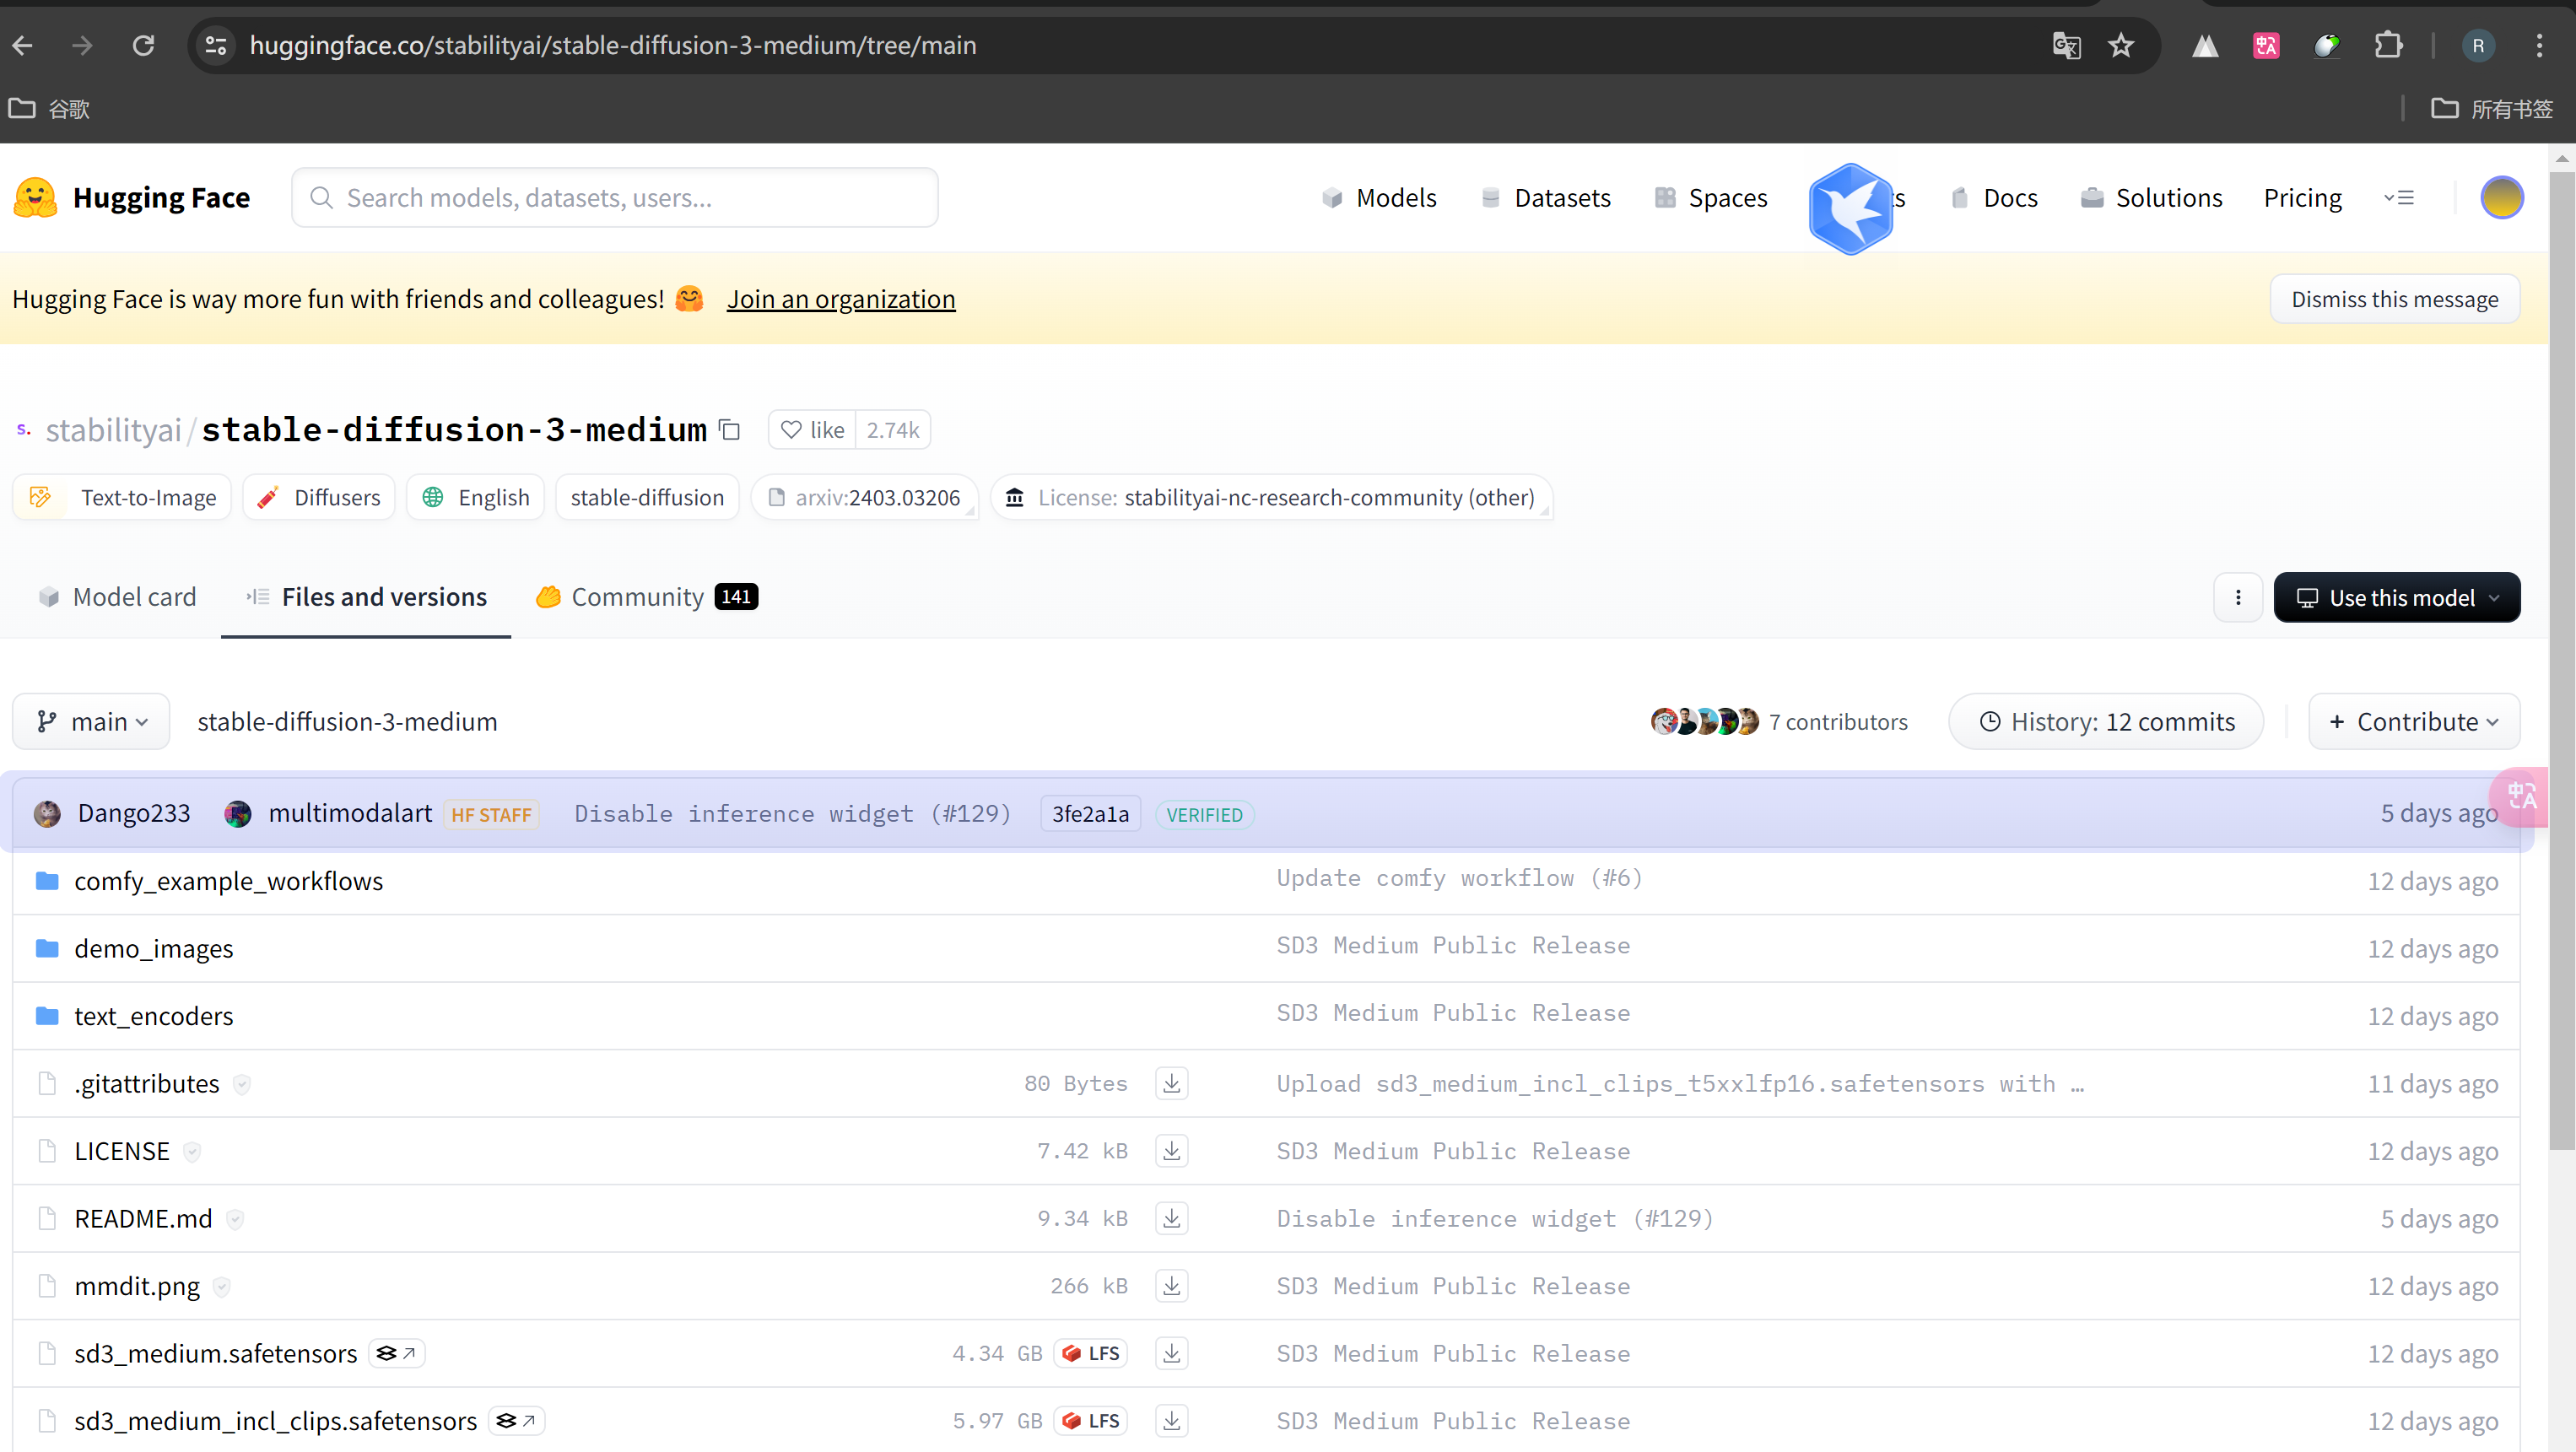2576x1452 pixels.
Task: Download the LICENSE file
Action: click(x=1172, y=1151)
